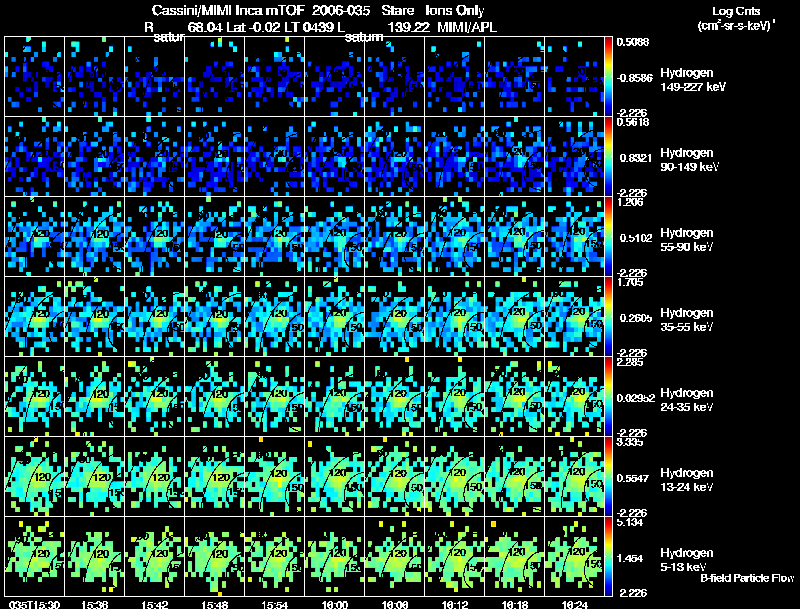Select the Hydrogen 24-35 keV frame at 15:42
This screenshot has width=800, height=609.
[x=155, y=396]
